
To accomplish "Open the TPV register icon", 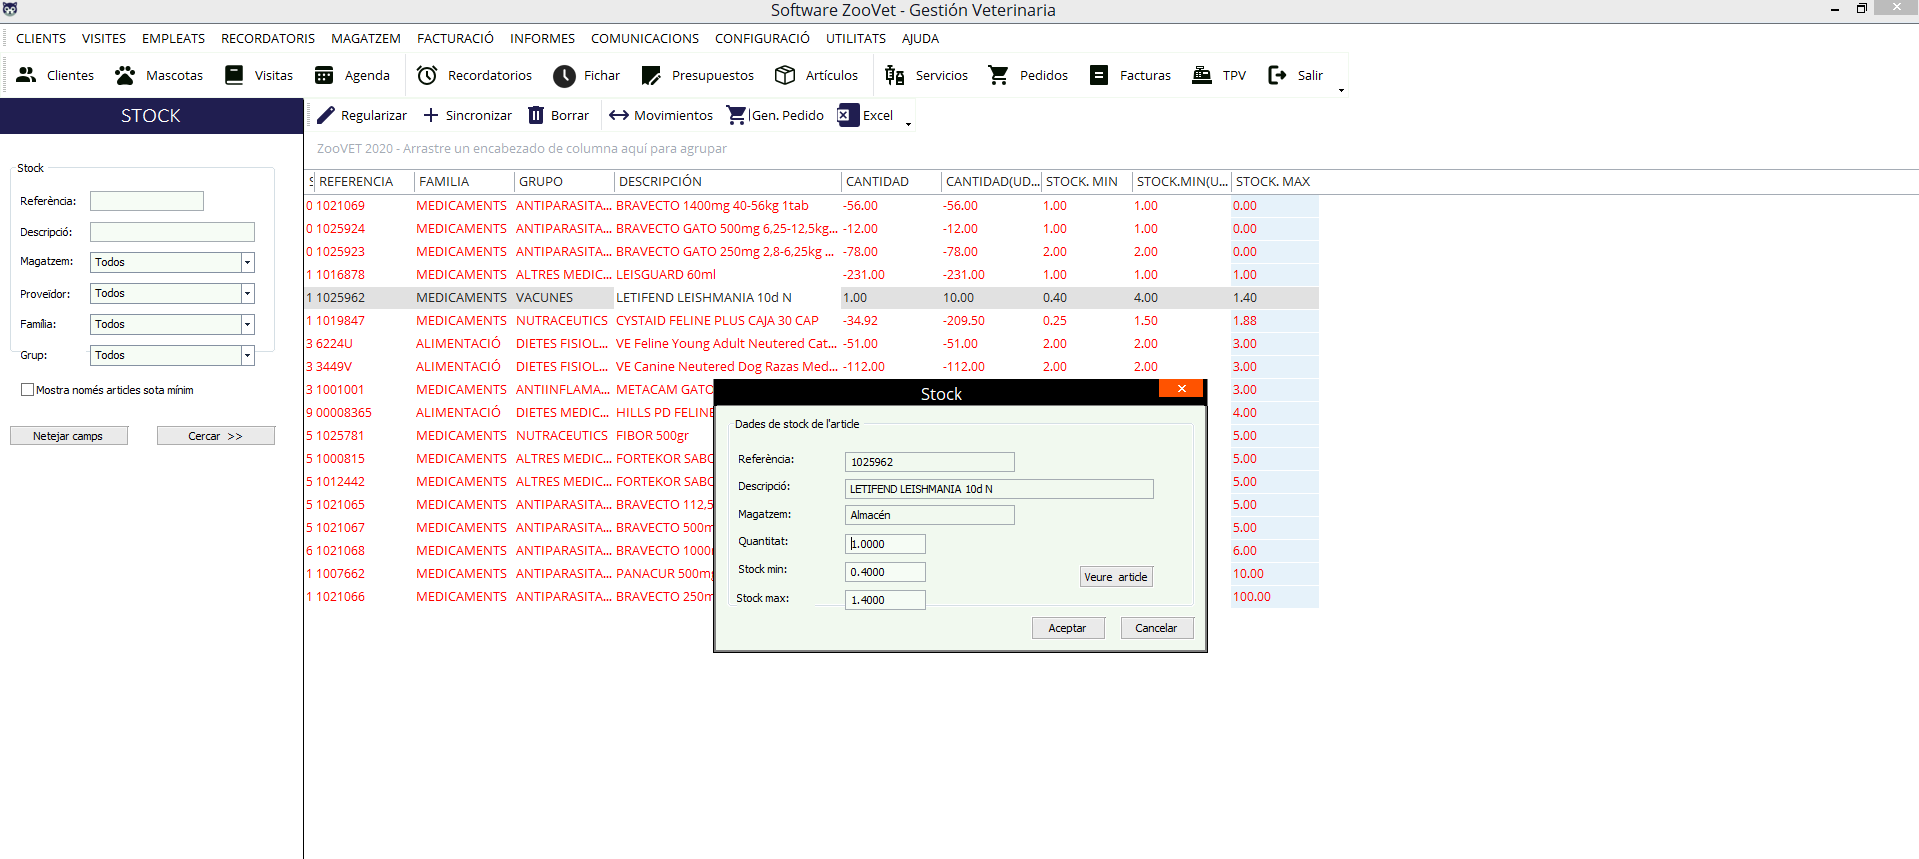I will coord(1202,75).
